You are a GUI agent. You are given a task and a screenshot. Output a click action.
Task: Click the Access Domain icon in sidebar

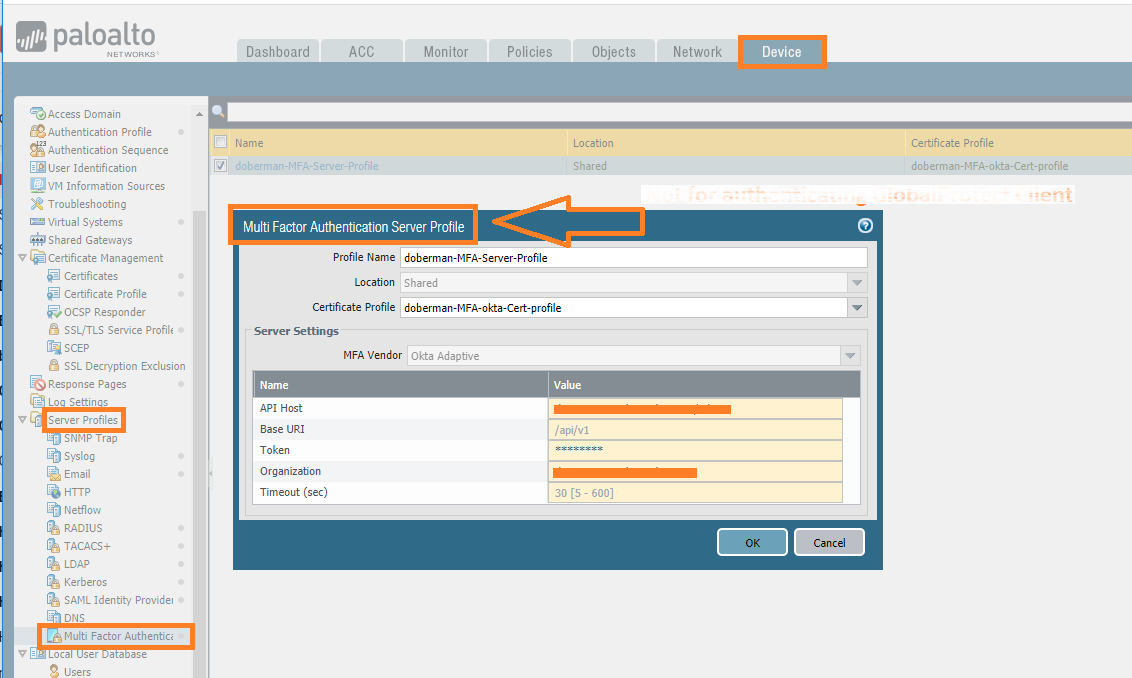[38, 113]
